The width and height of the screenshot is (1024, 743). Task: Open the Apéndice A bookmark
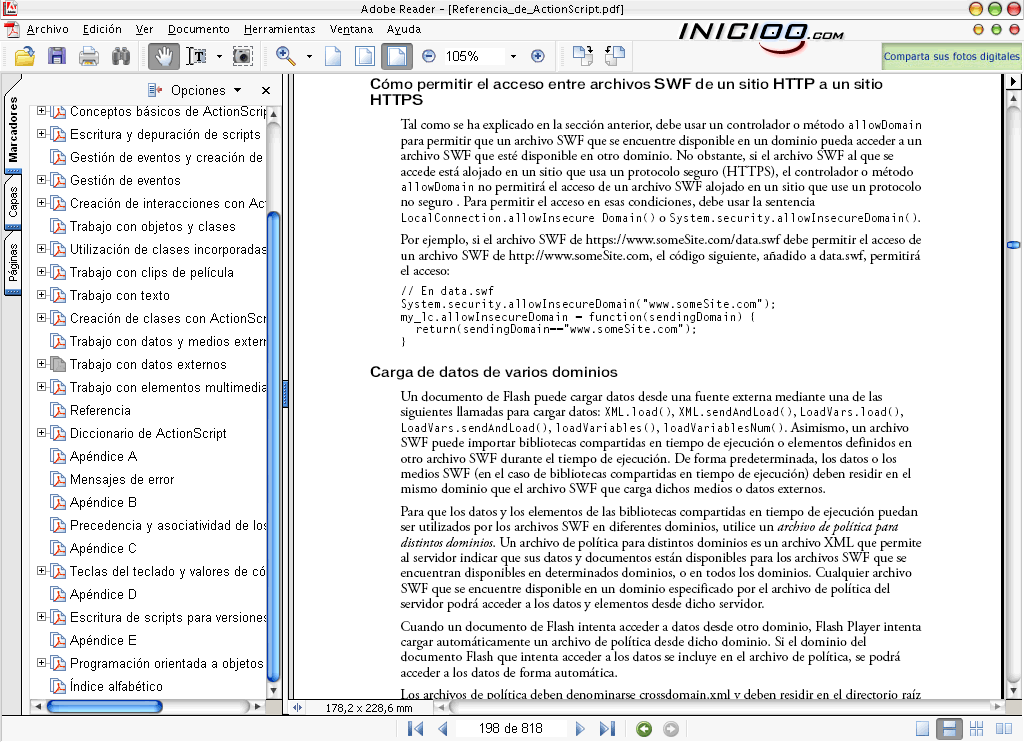coord(103,456)
